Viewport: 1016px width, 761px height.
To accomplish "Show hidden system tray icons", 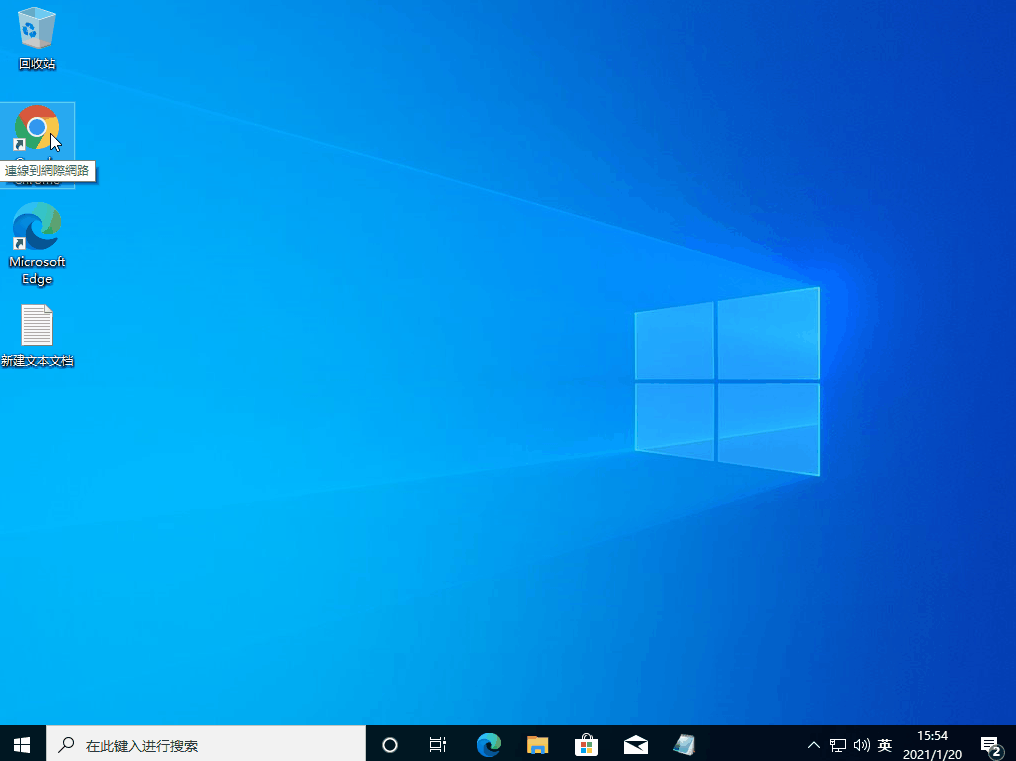I will point(814,745).
